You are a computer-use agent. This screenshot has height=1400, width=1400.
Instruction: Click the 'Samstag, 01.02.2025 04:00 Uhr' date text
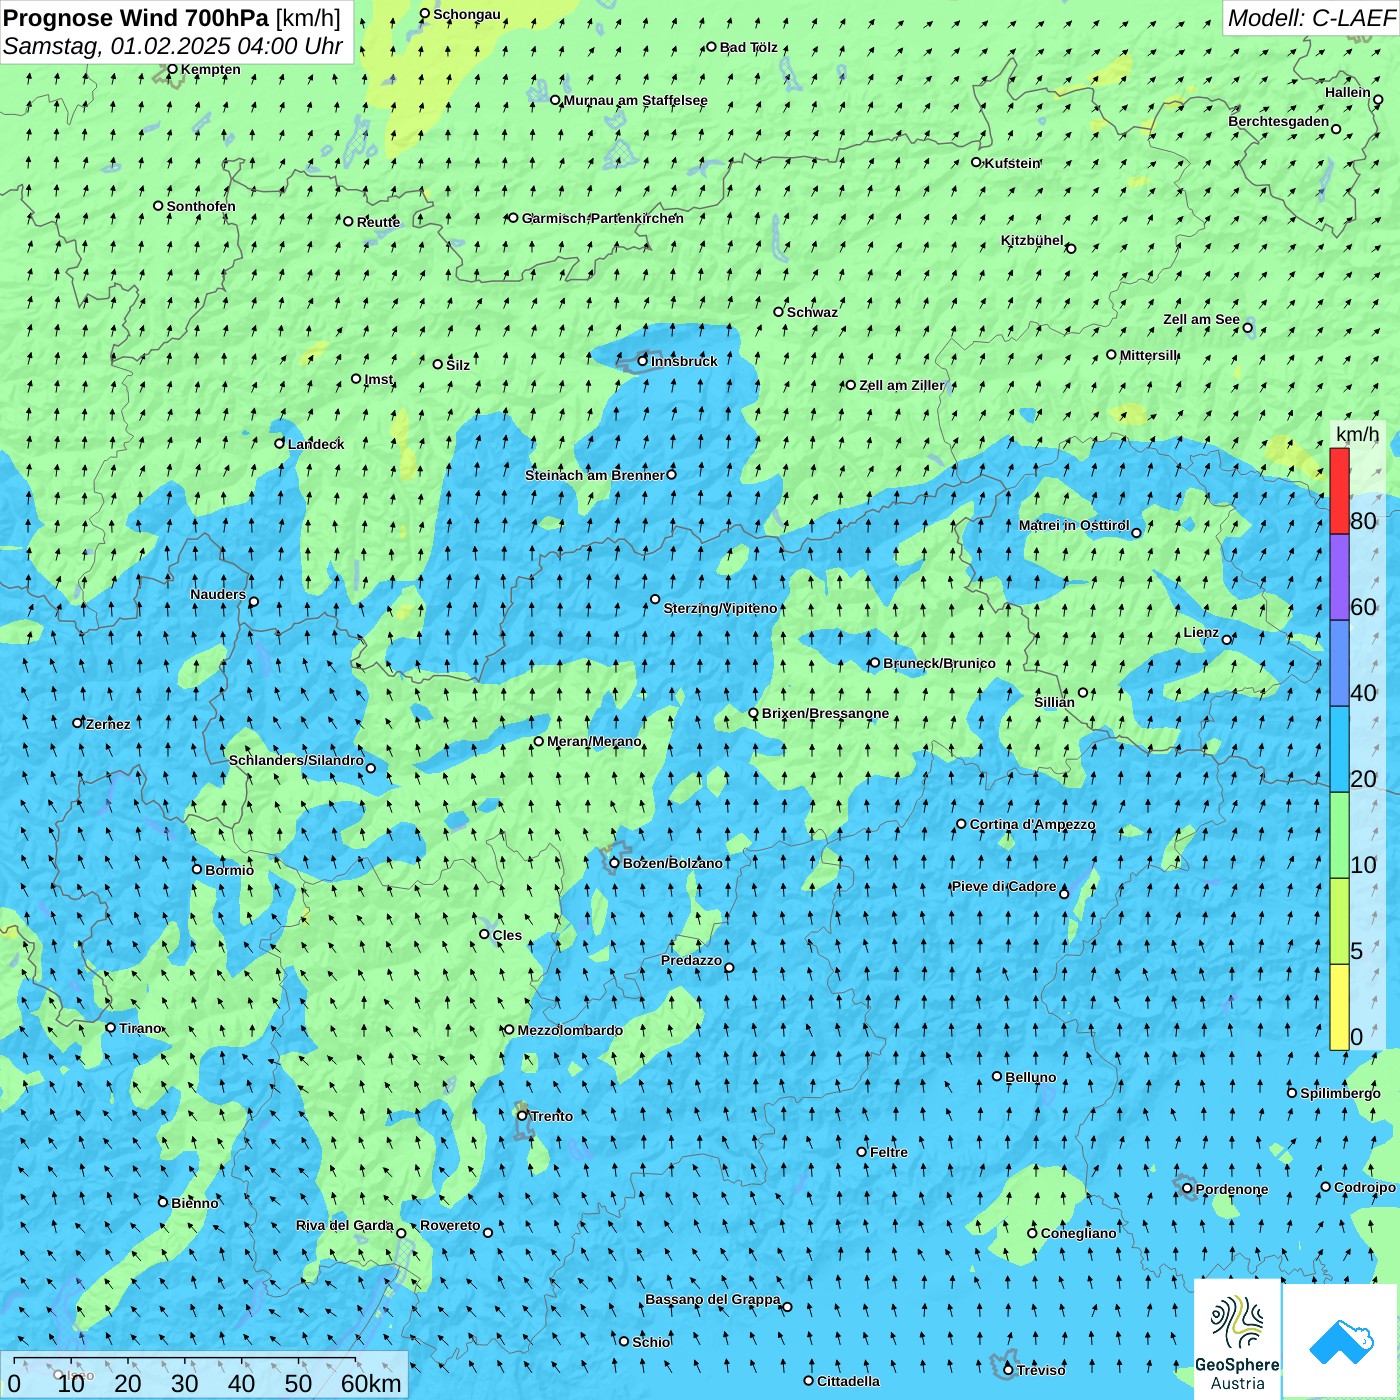(x=173, y=46)
